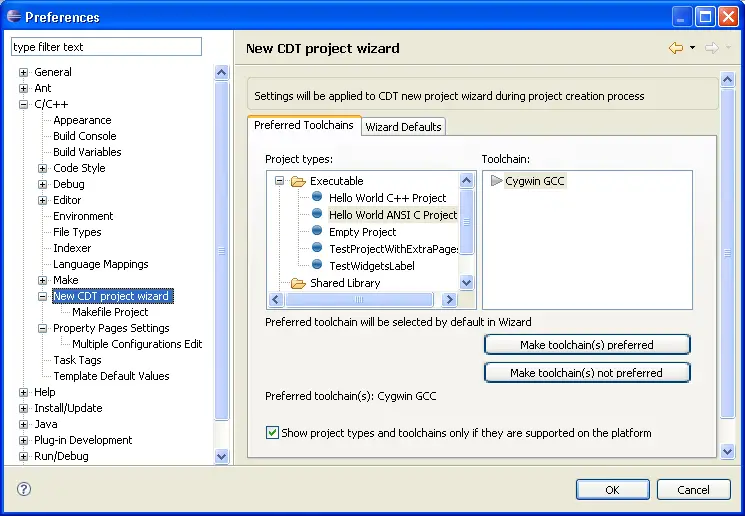Click the Shared Library folder icon
745x516 pixels.
(x=297, y=284)
